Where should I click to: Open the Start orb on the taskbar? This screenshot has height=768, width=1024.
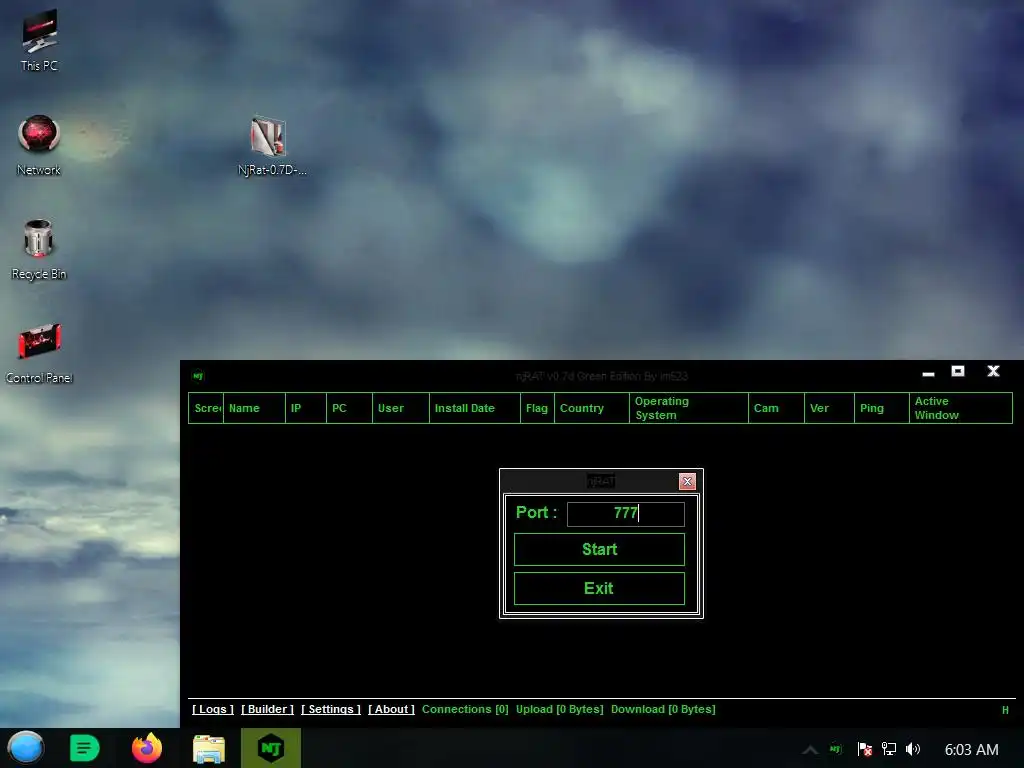[x=26, y=748]
